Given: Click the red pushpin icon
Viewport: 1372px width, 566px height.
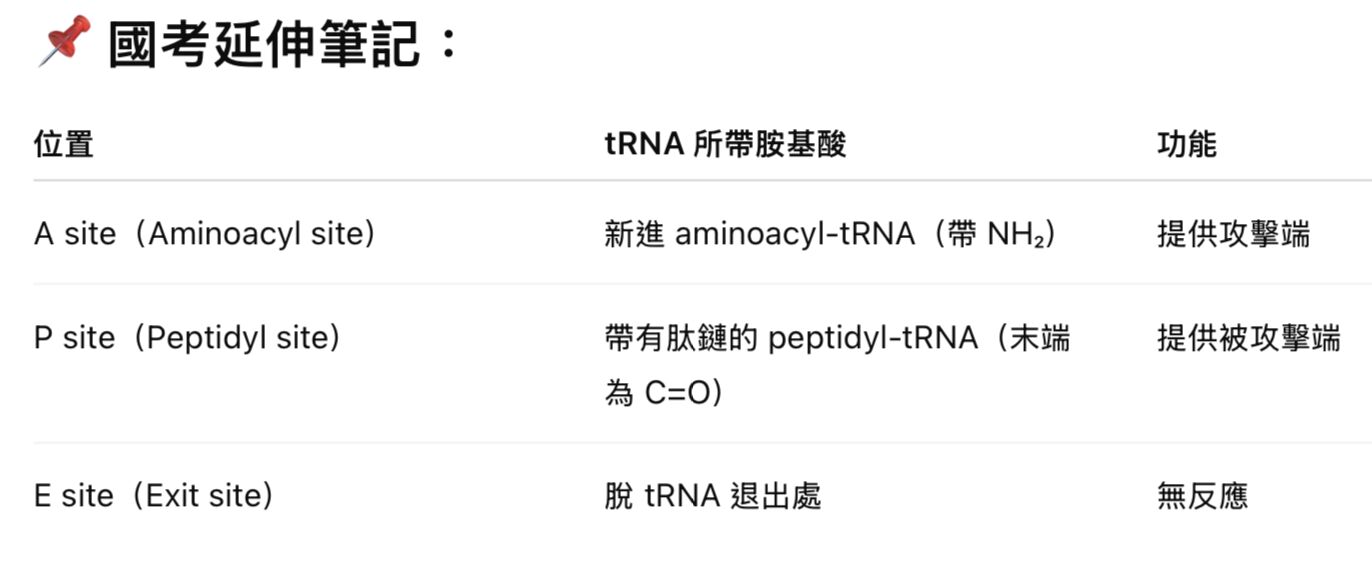Looking at the screenshot, I should [x=63, y=40].
